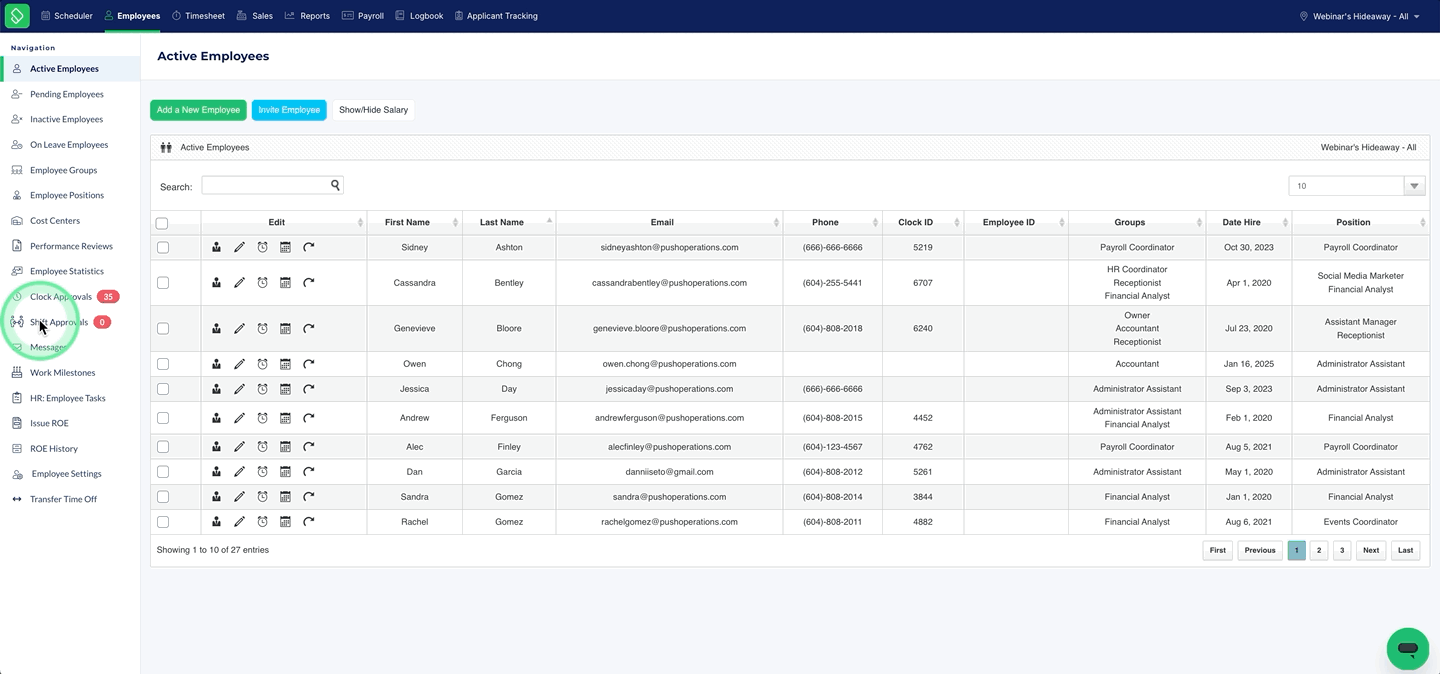This screenshot has height=674, width=1440.
Task: Tick the select-all checkbox in table header
Action: 162,223
